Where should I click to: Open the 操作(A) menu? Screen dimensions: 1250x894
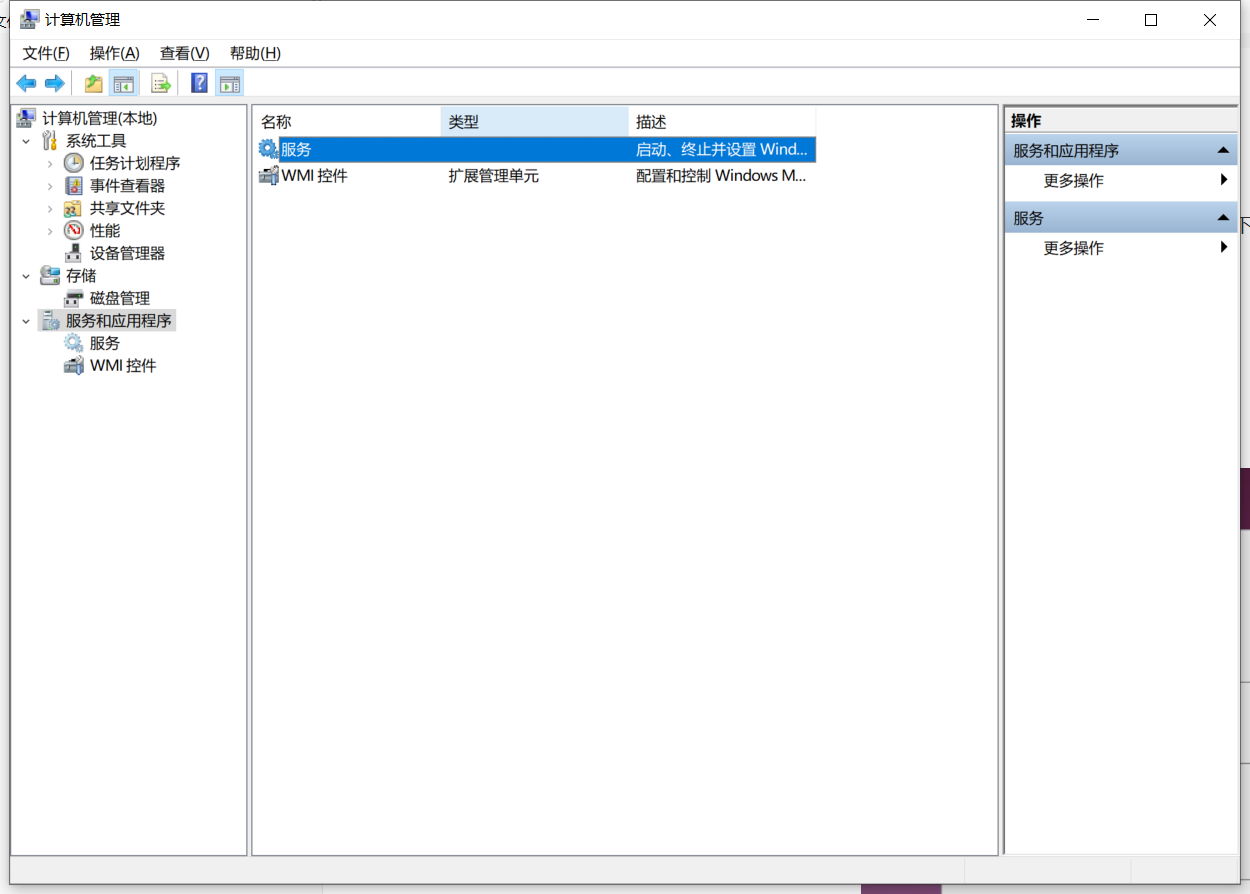115,53
